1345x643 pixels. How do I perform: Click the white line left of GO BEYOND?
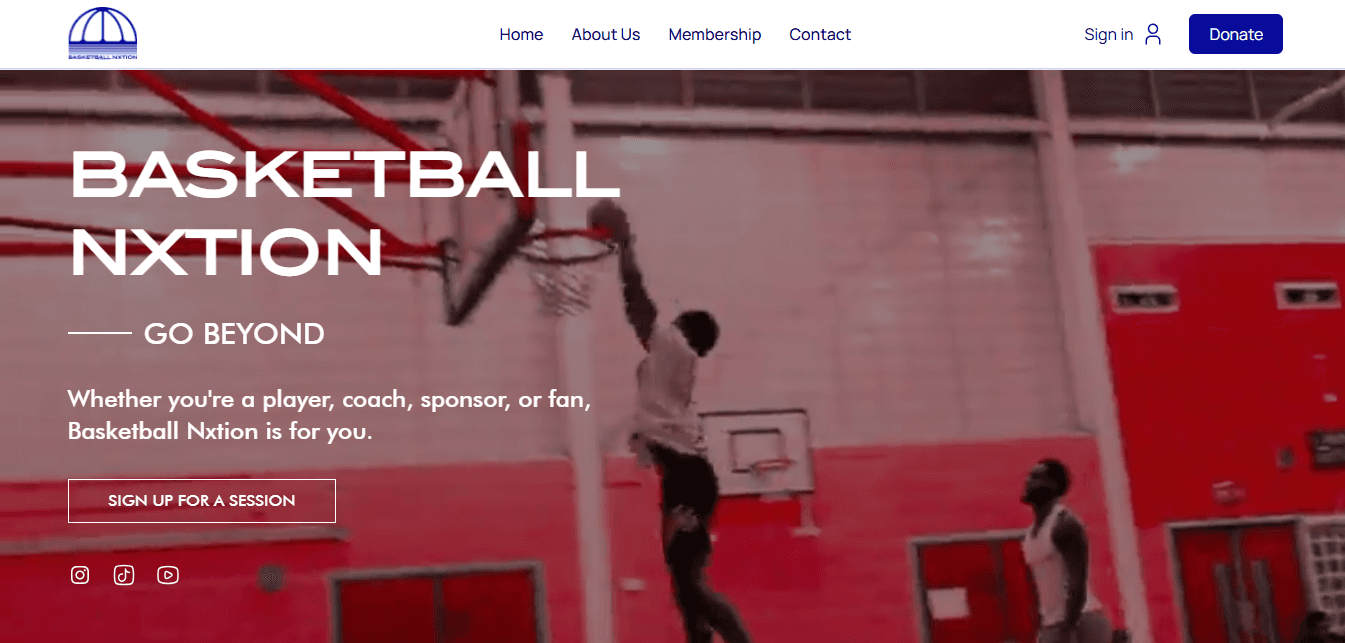[x=100, y=333]
